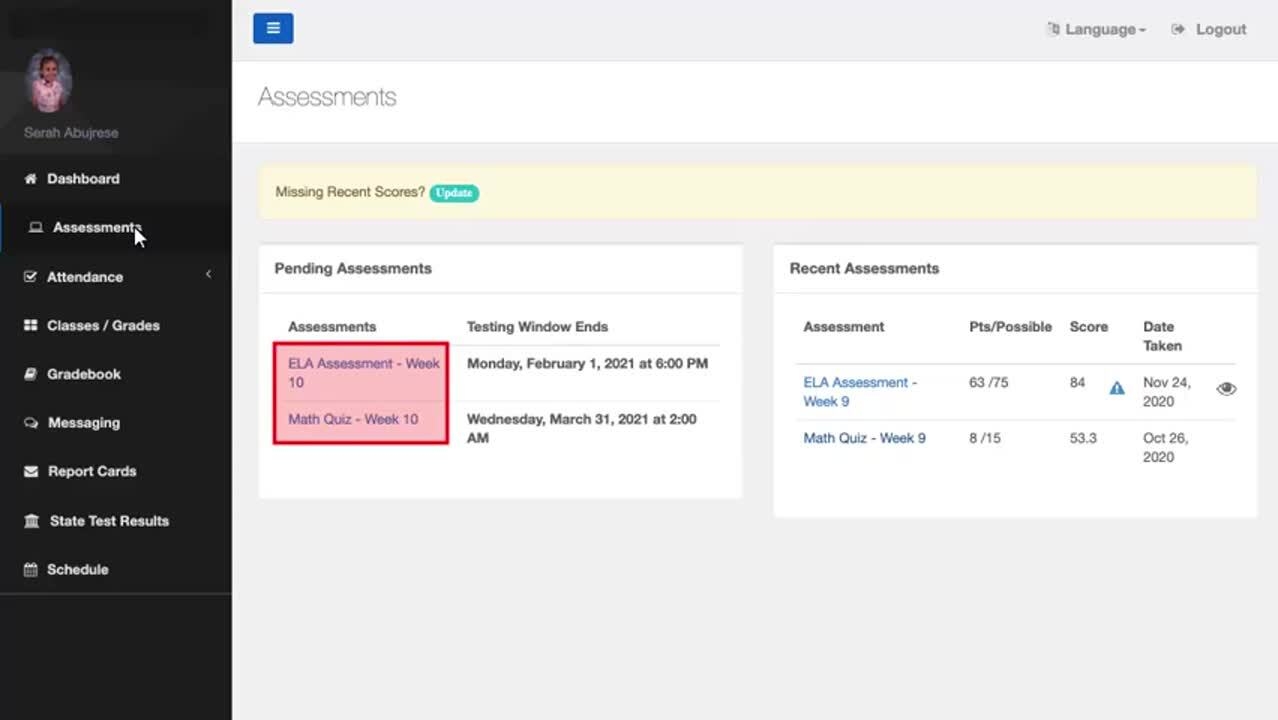Open Math Quiz - Week 9 result
Viewport: 1278px width, 720px height.
864,438
